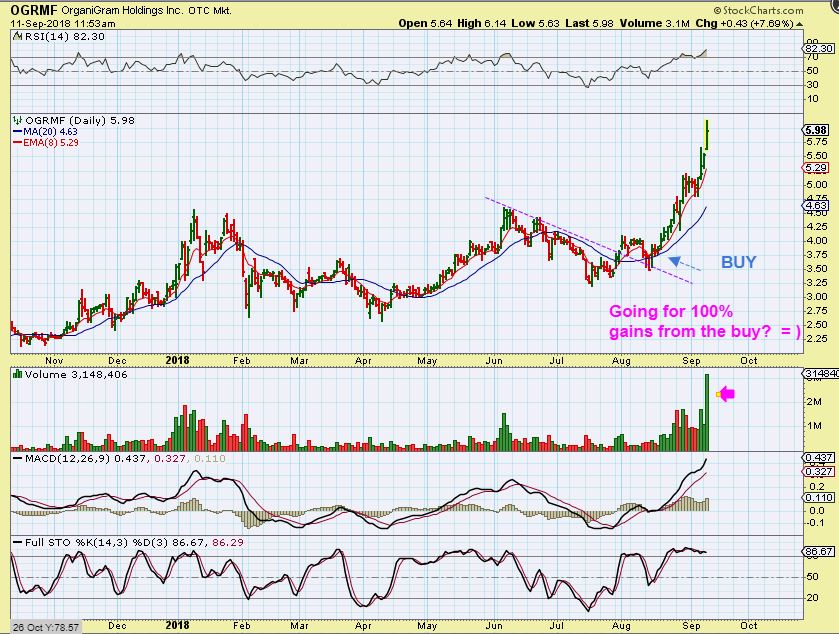
Task: Click the 0.327 signal tag on right axis
Action: [x=819, y=471]
